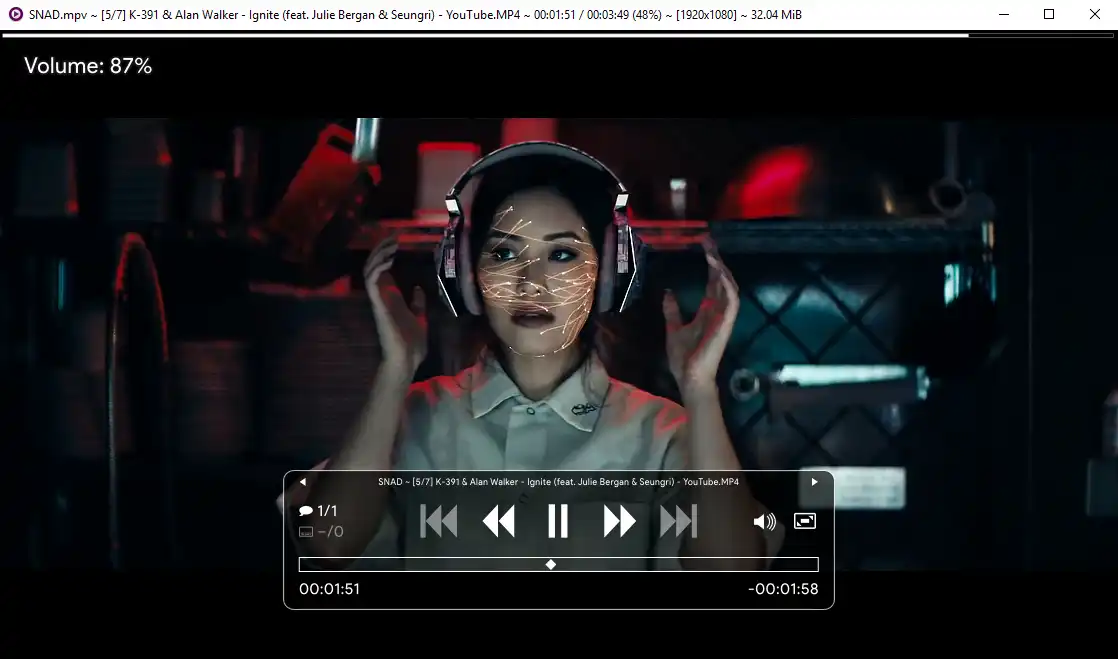
Task: Click the seek bar diamond handle
Action: point(550,565)
